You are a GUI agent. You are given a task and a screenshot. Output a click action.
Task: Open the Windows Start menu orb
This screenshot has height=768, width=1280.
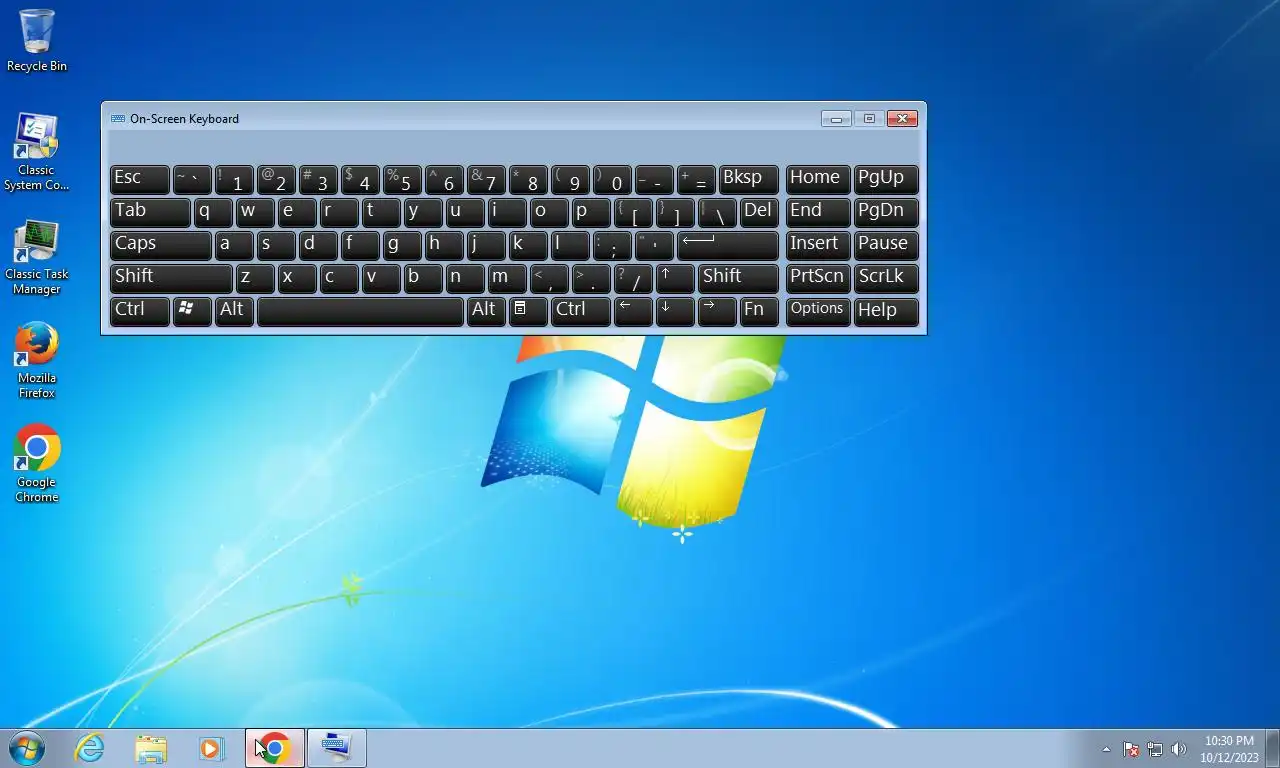[x=27, y=748]
